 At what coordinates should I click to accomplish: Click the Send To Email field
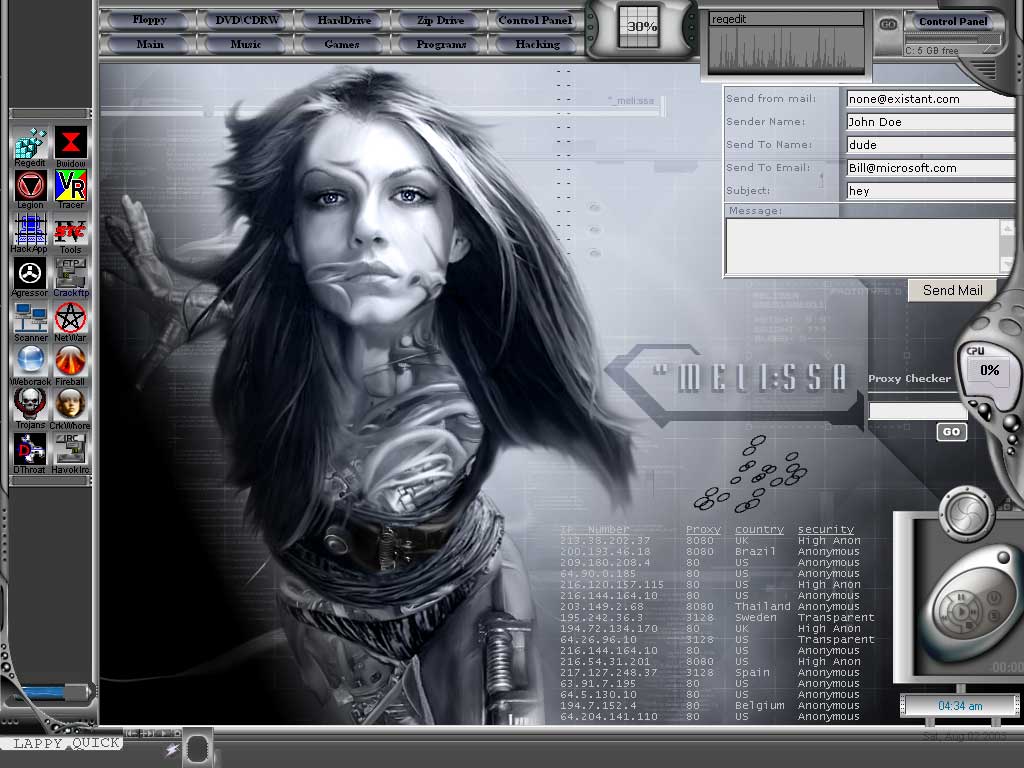point(930,168)
